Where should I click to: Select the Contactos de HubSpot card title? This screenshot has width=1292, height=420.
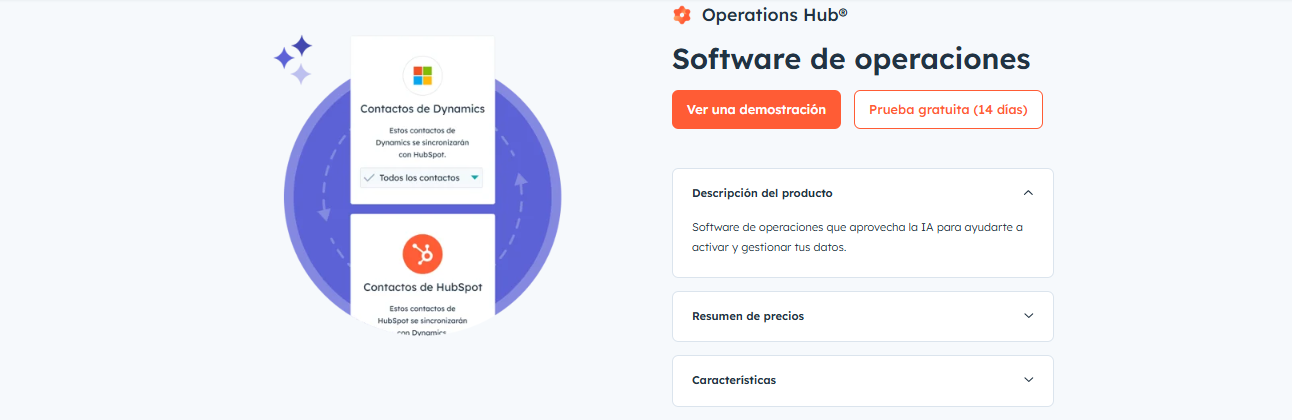[422, 287]
